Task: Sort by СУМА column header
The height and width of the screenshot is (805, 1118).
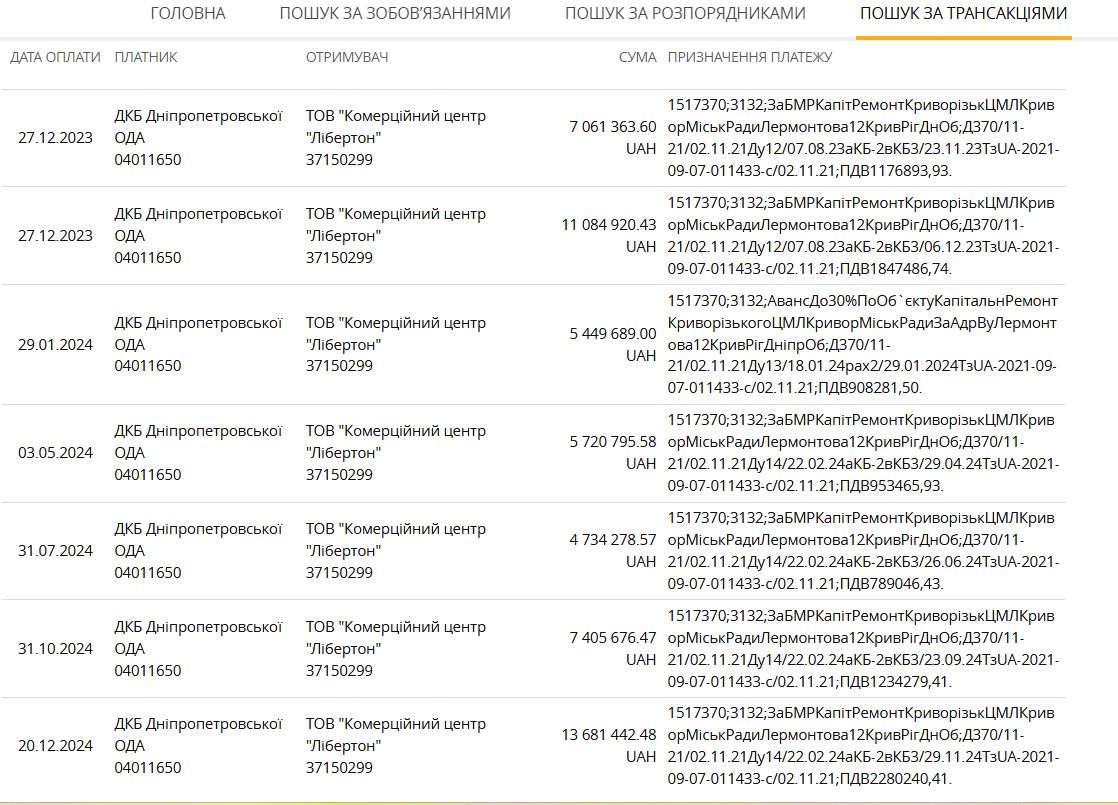Action: (637, 57)
